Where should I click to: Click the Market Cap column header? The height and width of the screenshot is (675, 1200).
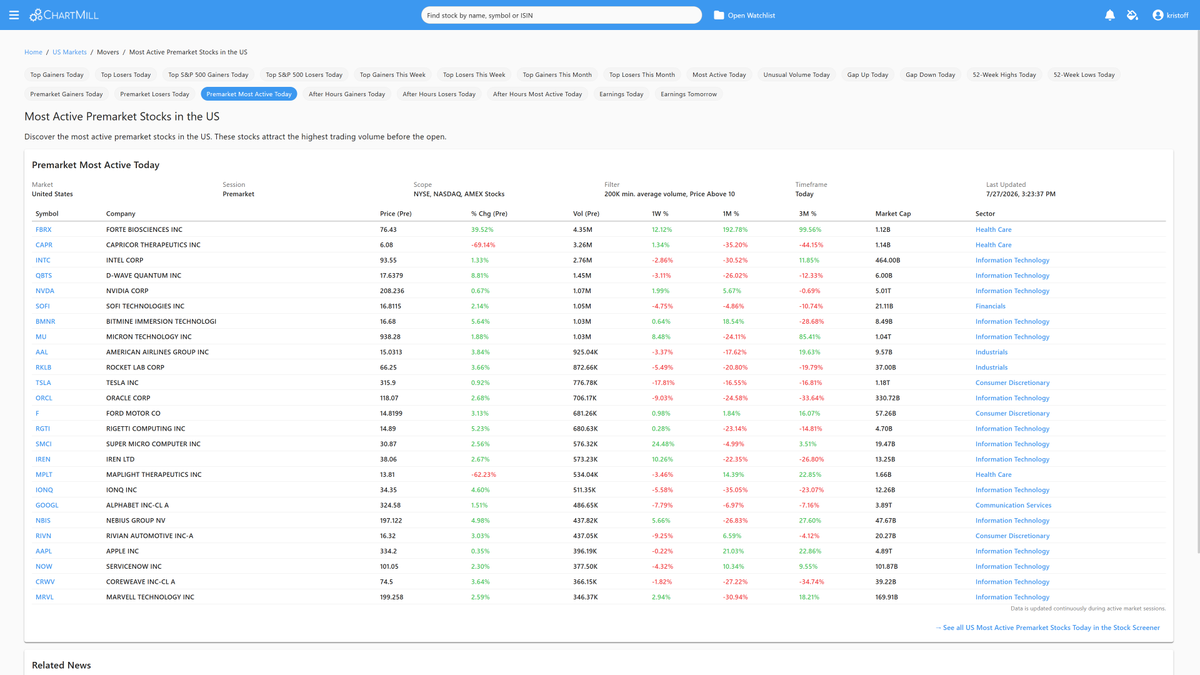coord(893,214)
